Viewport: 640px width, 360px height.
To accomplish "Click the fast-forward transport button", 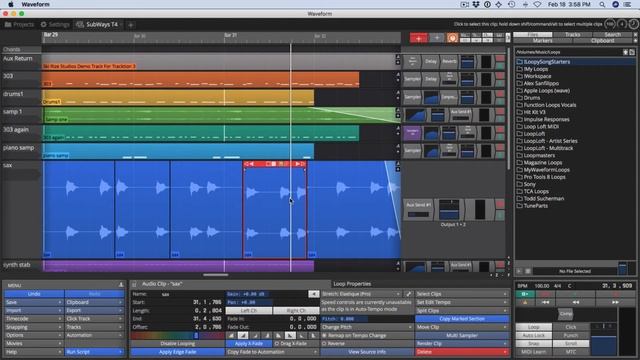I will pyautogui.click(x=615, y=302).
